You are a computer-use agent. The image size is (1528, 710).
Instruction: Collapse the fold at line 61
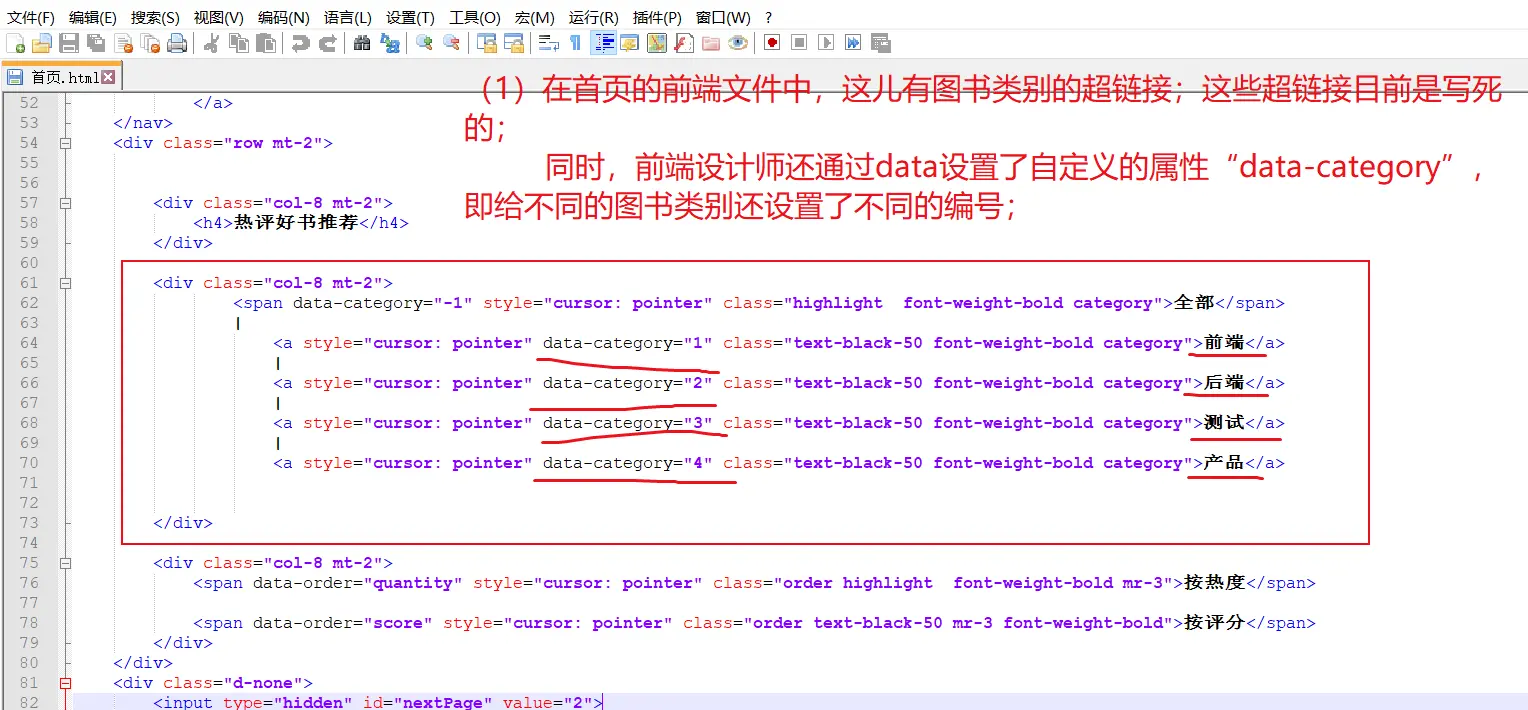pos(66,283)
